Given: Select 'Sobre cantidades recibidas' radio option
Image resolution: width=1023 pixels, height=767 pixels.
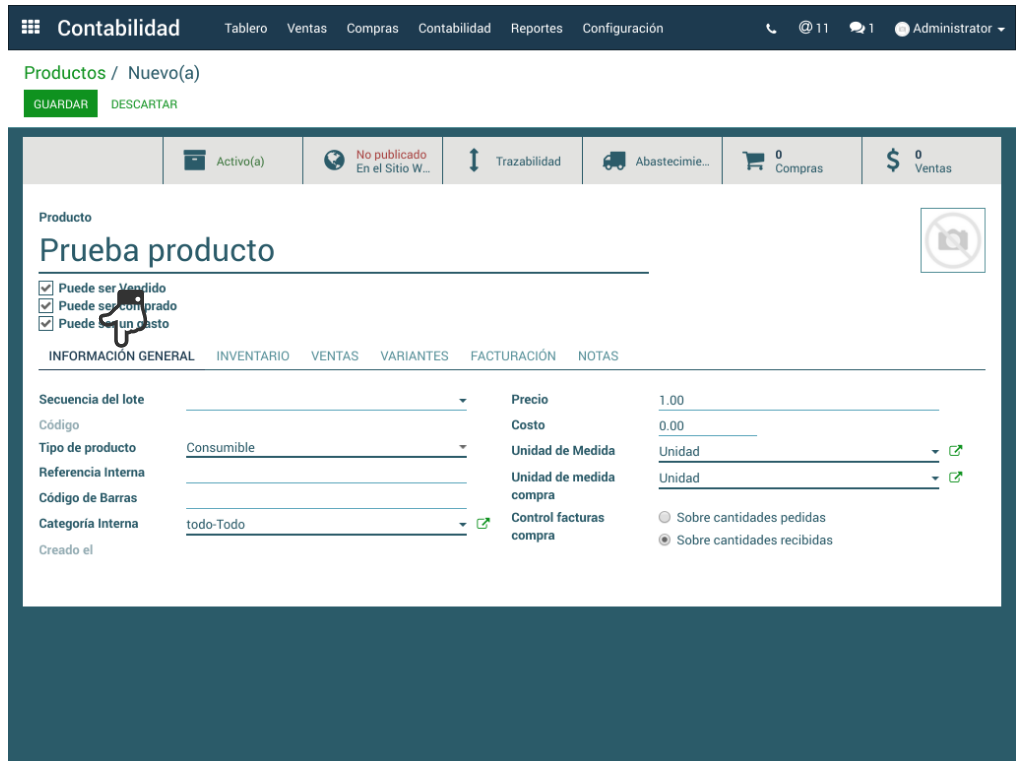Looking at the screenshot, I should point(665,540).
